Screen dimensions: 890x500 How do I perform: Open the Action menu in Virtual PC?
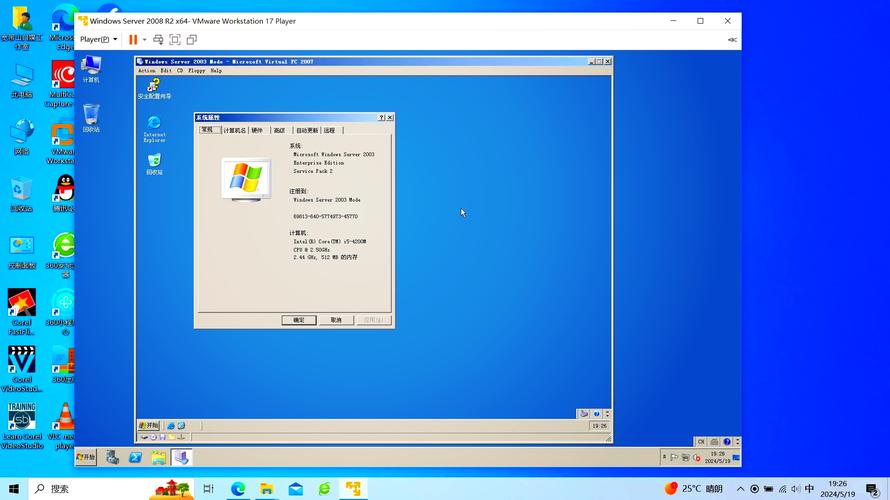click(147, 71)
